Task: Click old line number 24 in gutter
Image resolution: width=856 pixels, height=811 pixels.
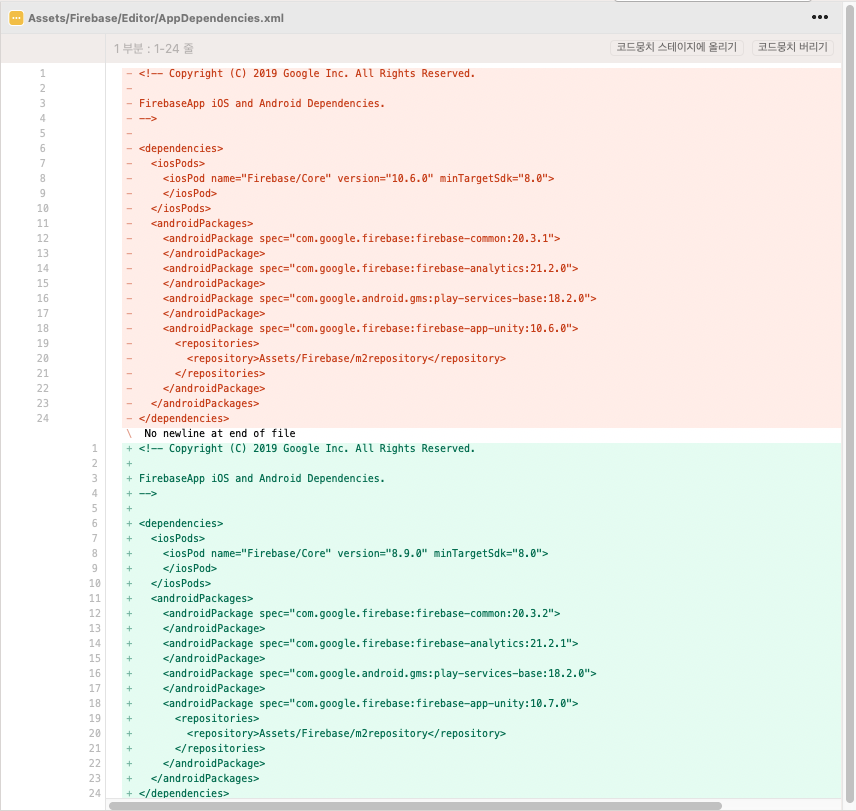Action: [43, 419]
